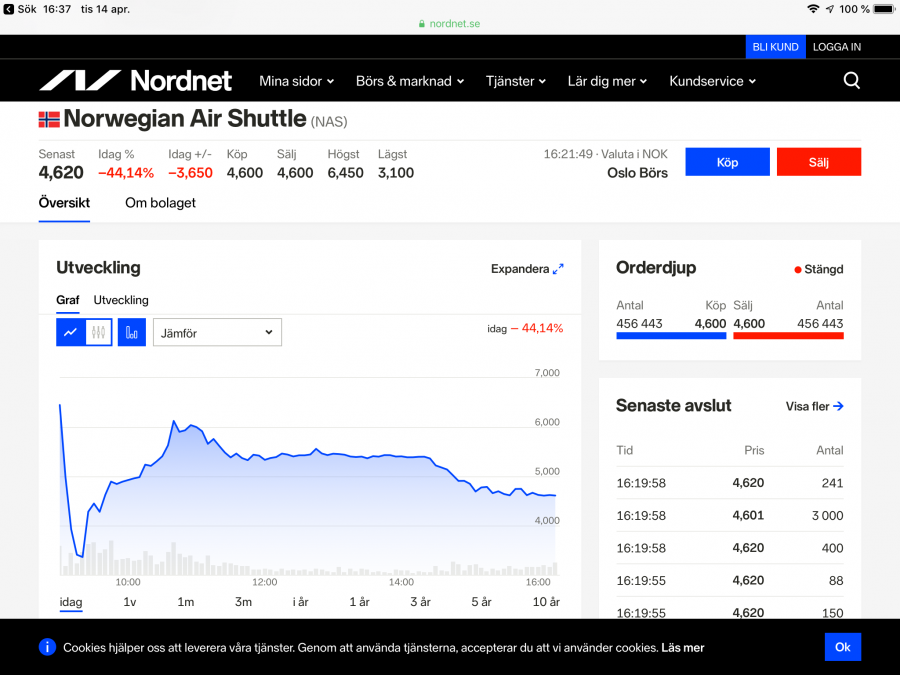This screenshot has width=900, height=675.
Task: Open search with the magnifier icon
Action: (x=851, y=81)
